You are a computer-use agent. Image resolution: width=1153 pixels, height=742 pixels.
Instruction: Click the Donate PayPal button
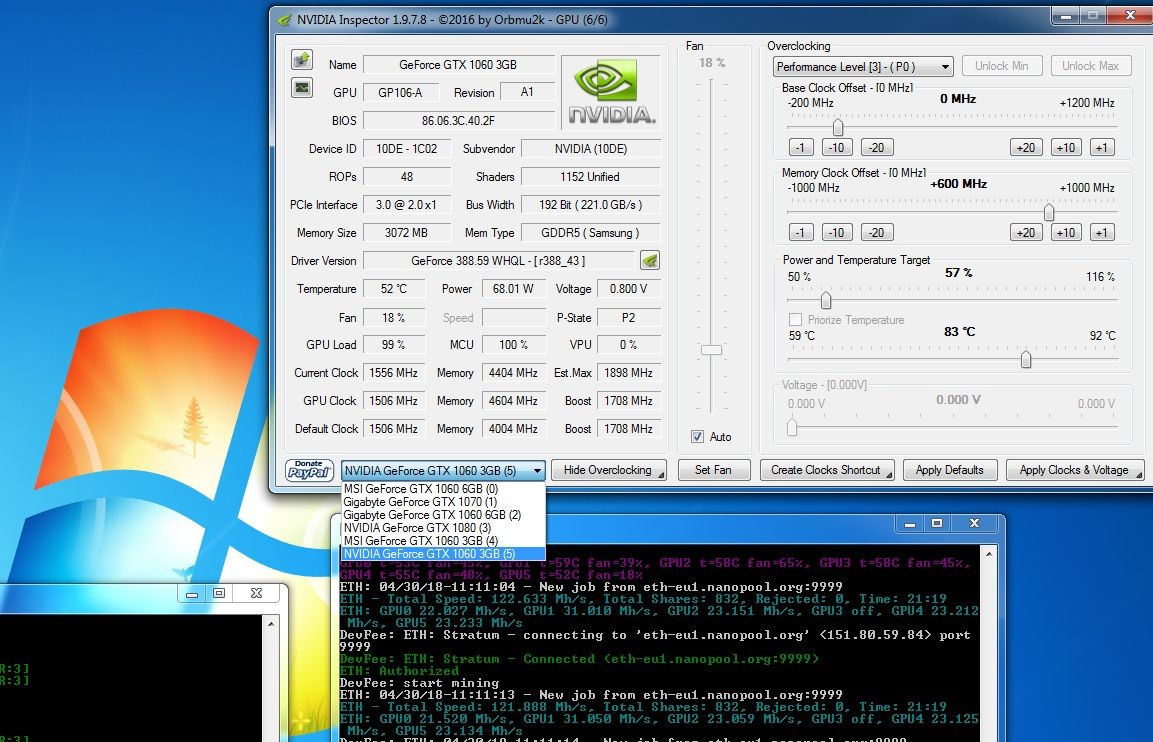click(309, 470)
